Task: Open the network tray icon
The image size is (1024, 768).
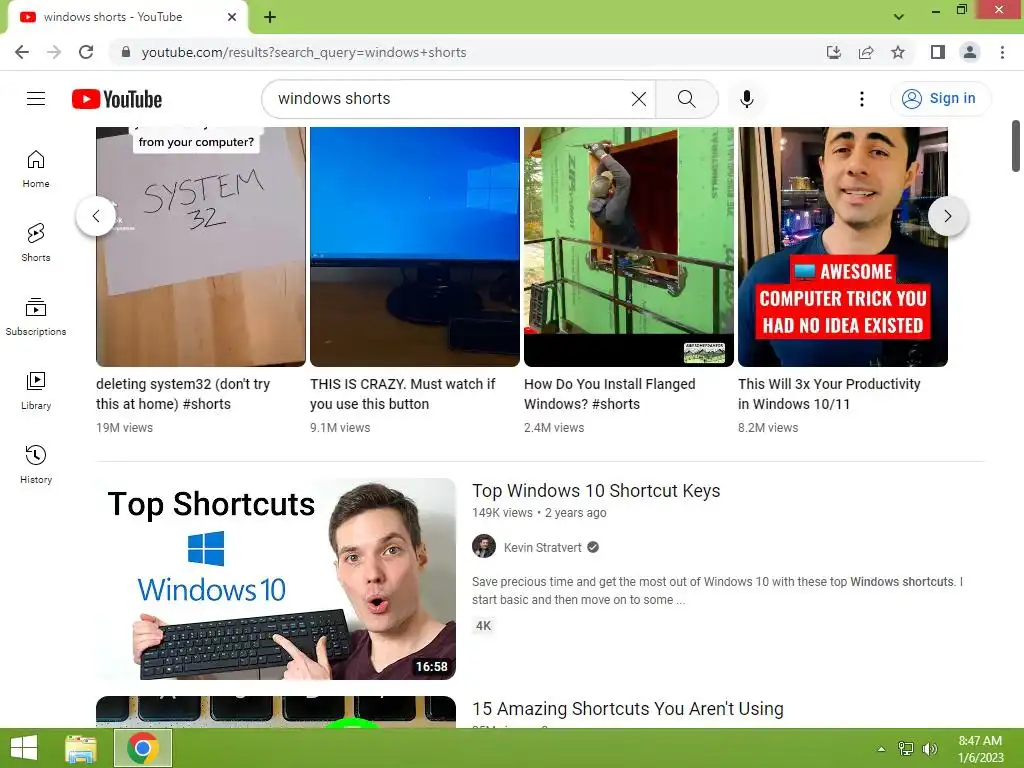Action: (x=906, y=749)
